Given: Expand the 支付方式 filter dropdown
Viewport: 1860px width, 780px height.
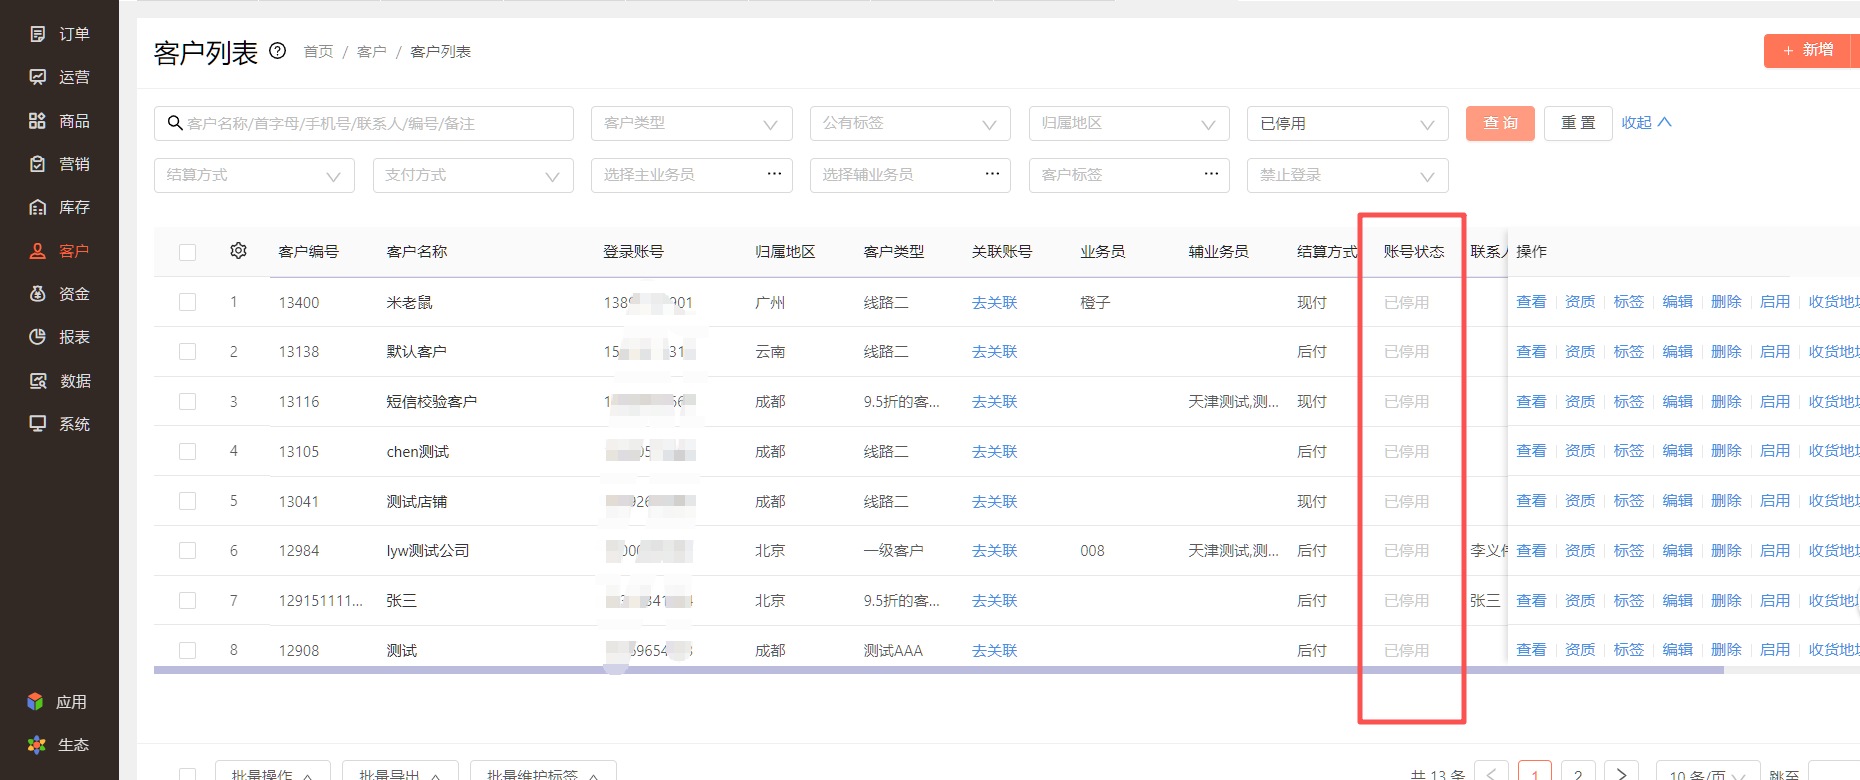Looking at the screenshot, I should tap(473, 175).
